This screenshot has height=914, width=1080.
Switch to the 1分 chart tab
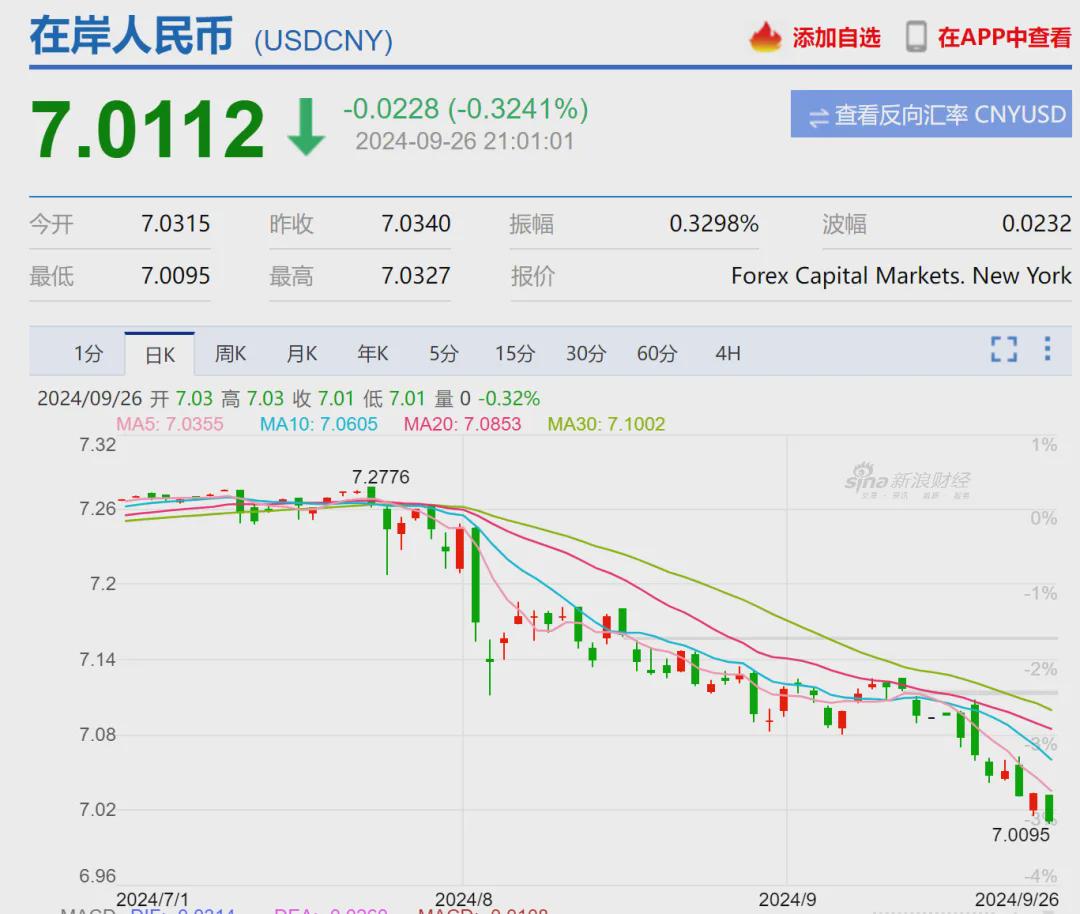coord(88,354)
